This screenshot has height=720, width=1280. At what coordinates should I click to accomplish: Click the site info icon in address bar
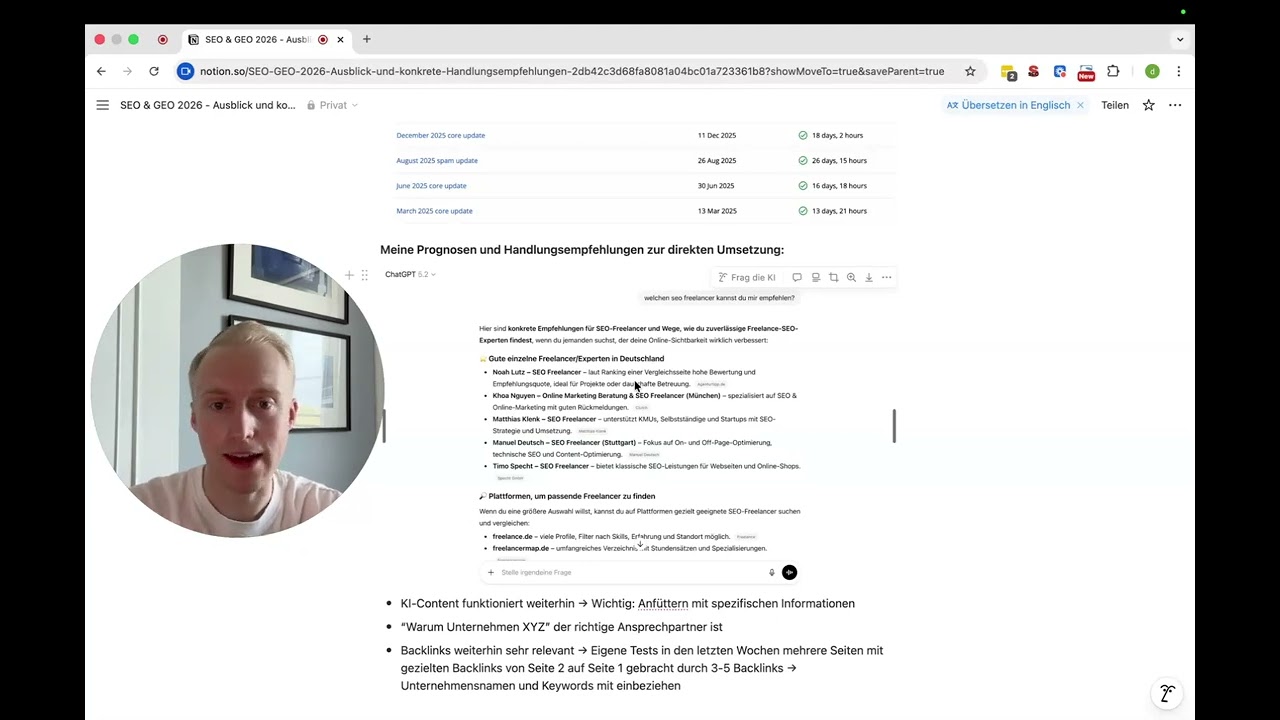(x=185, y=71)
